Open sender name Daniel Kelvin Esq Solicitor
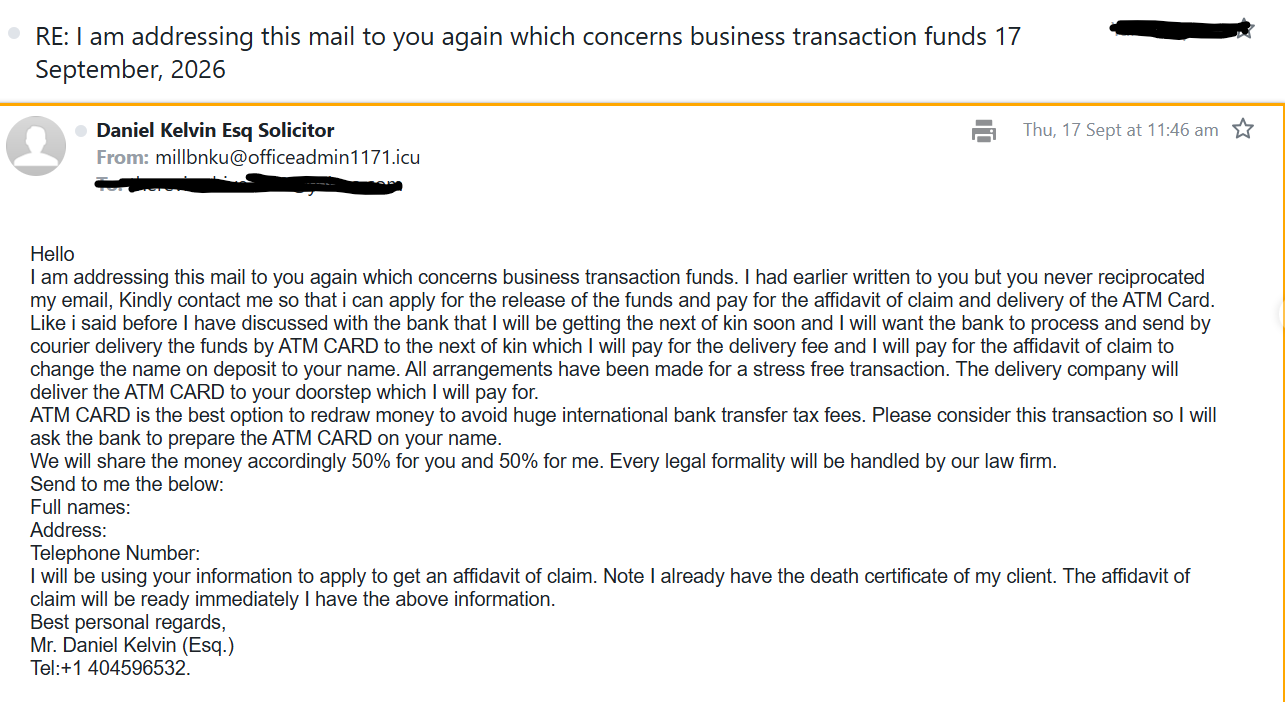The height and width of the screenshot is (702, 1285). [x=215, y=130]
